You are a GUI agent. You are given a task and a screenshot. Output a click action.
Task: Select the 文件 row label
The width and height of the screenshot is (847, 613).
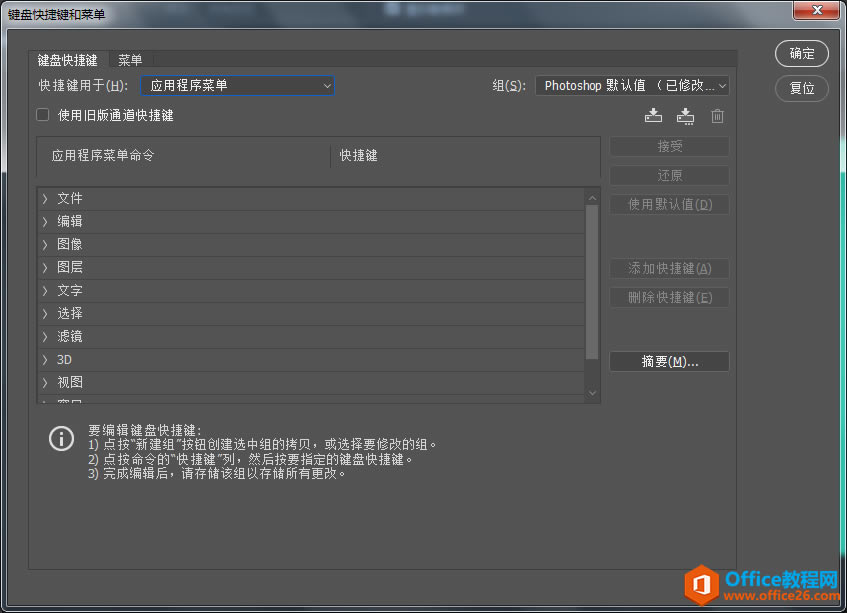tap(70, 198)
